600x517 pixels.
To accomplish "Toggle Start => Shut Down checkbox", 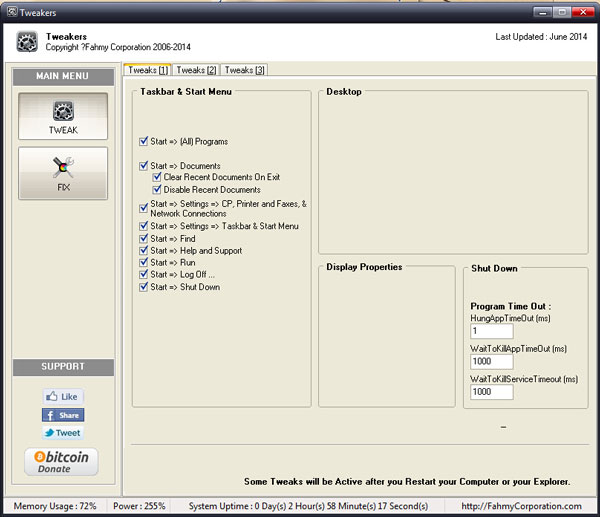I will click(144, 287).
